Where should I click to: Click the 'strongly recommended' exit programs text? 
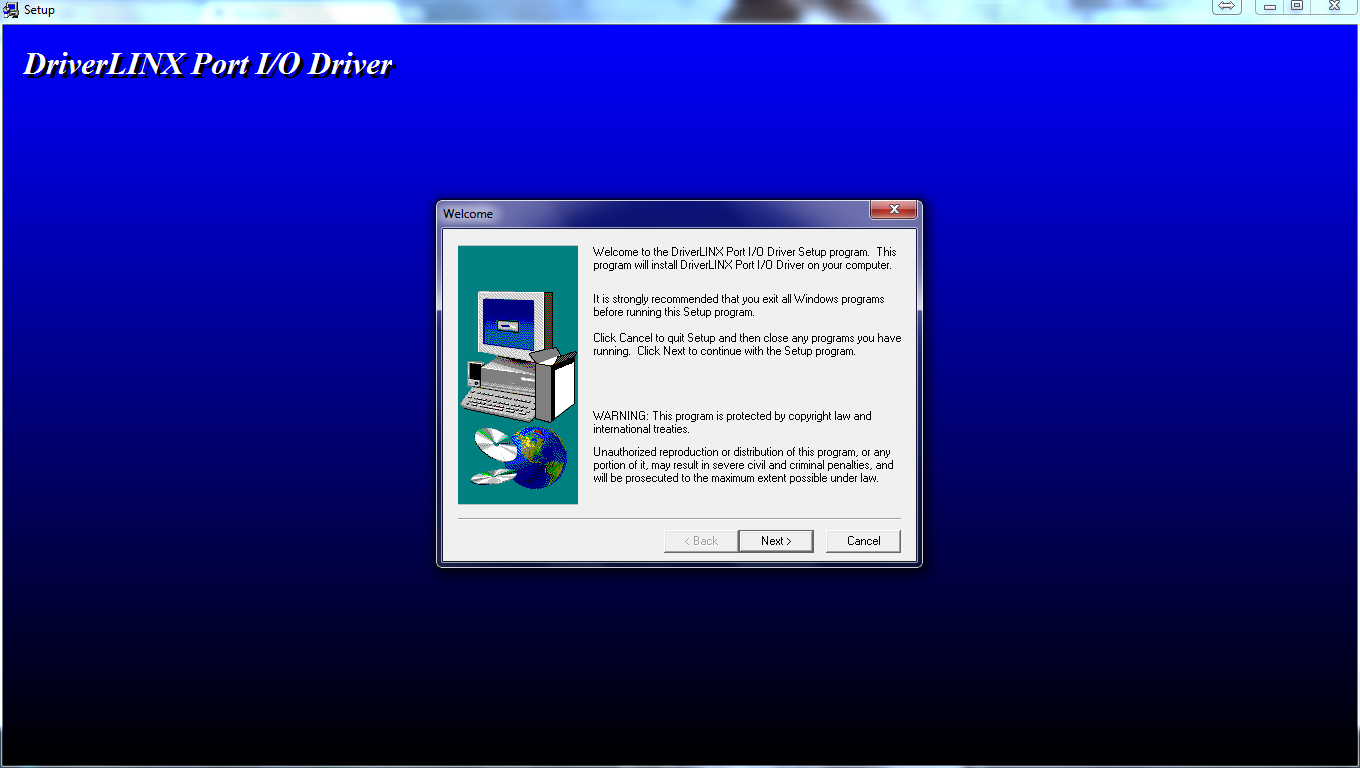point(738,306)
